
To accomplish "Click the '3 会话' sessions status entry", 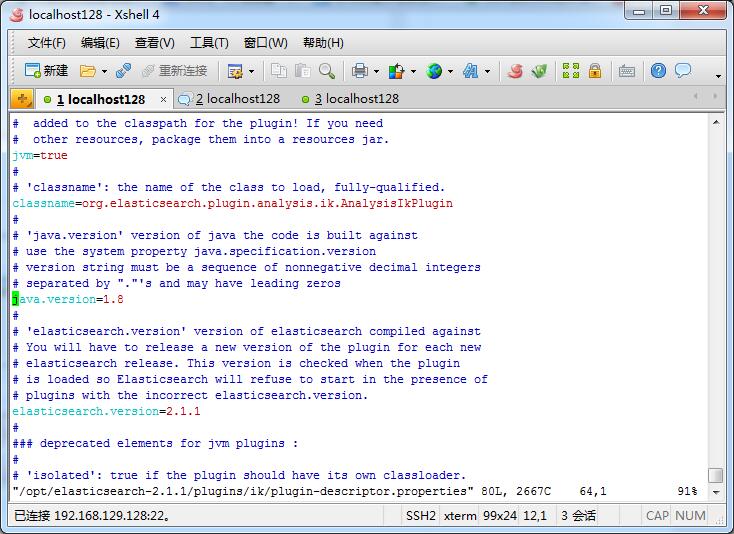I will click(x=578, y=515).
